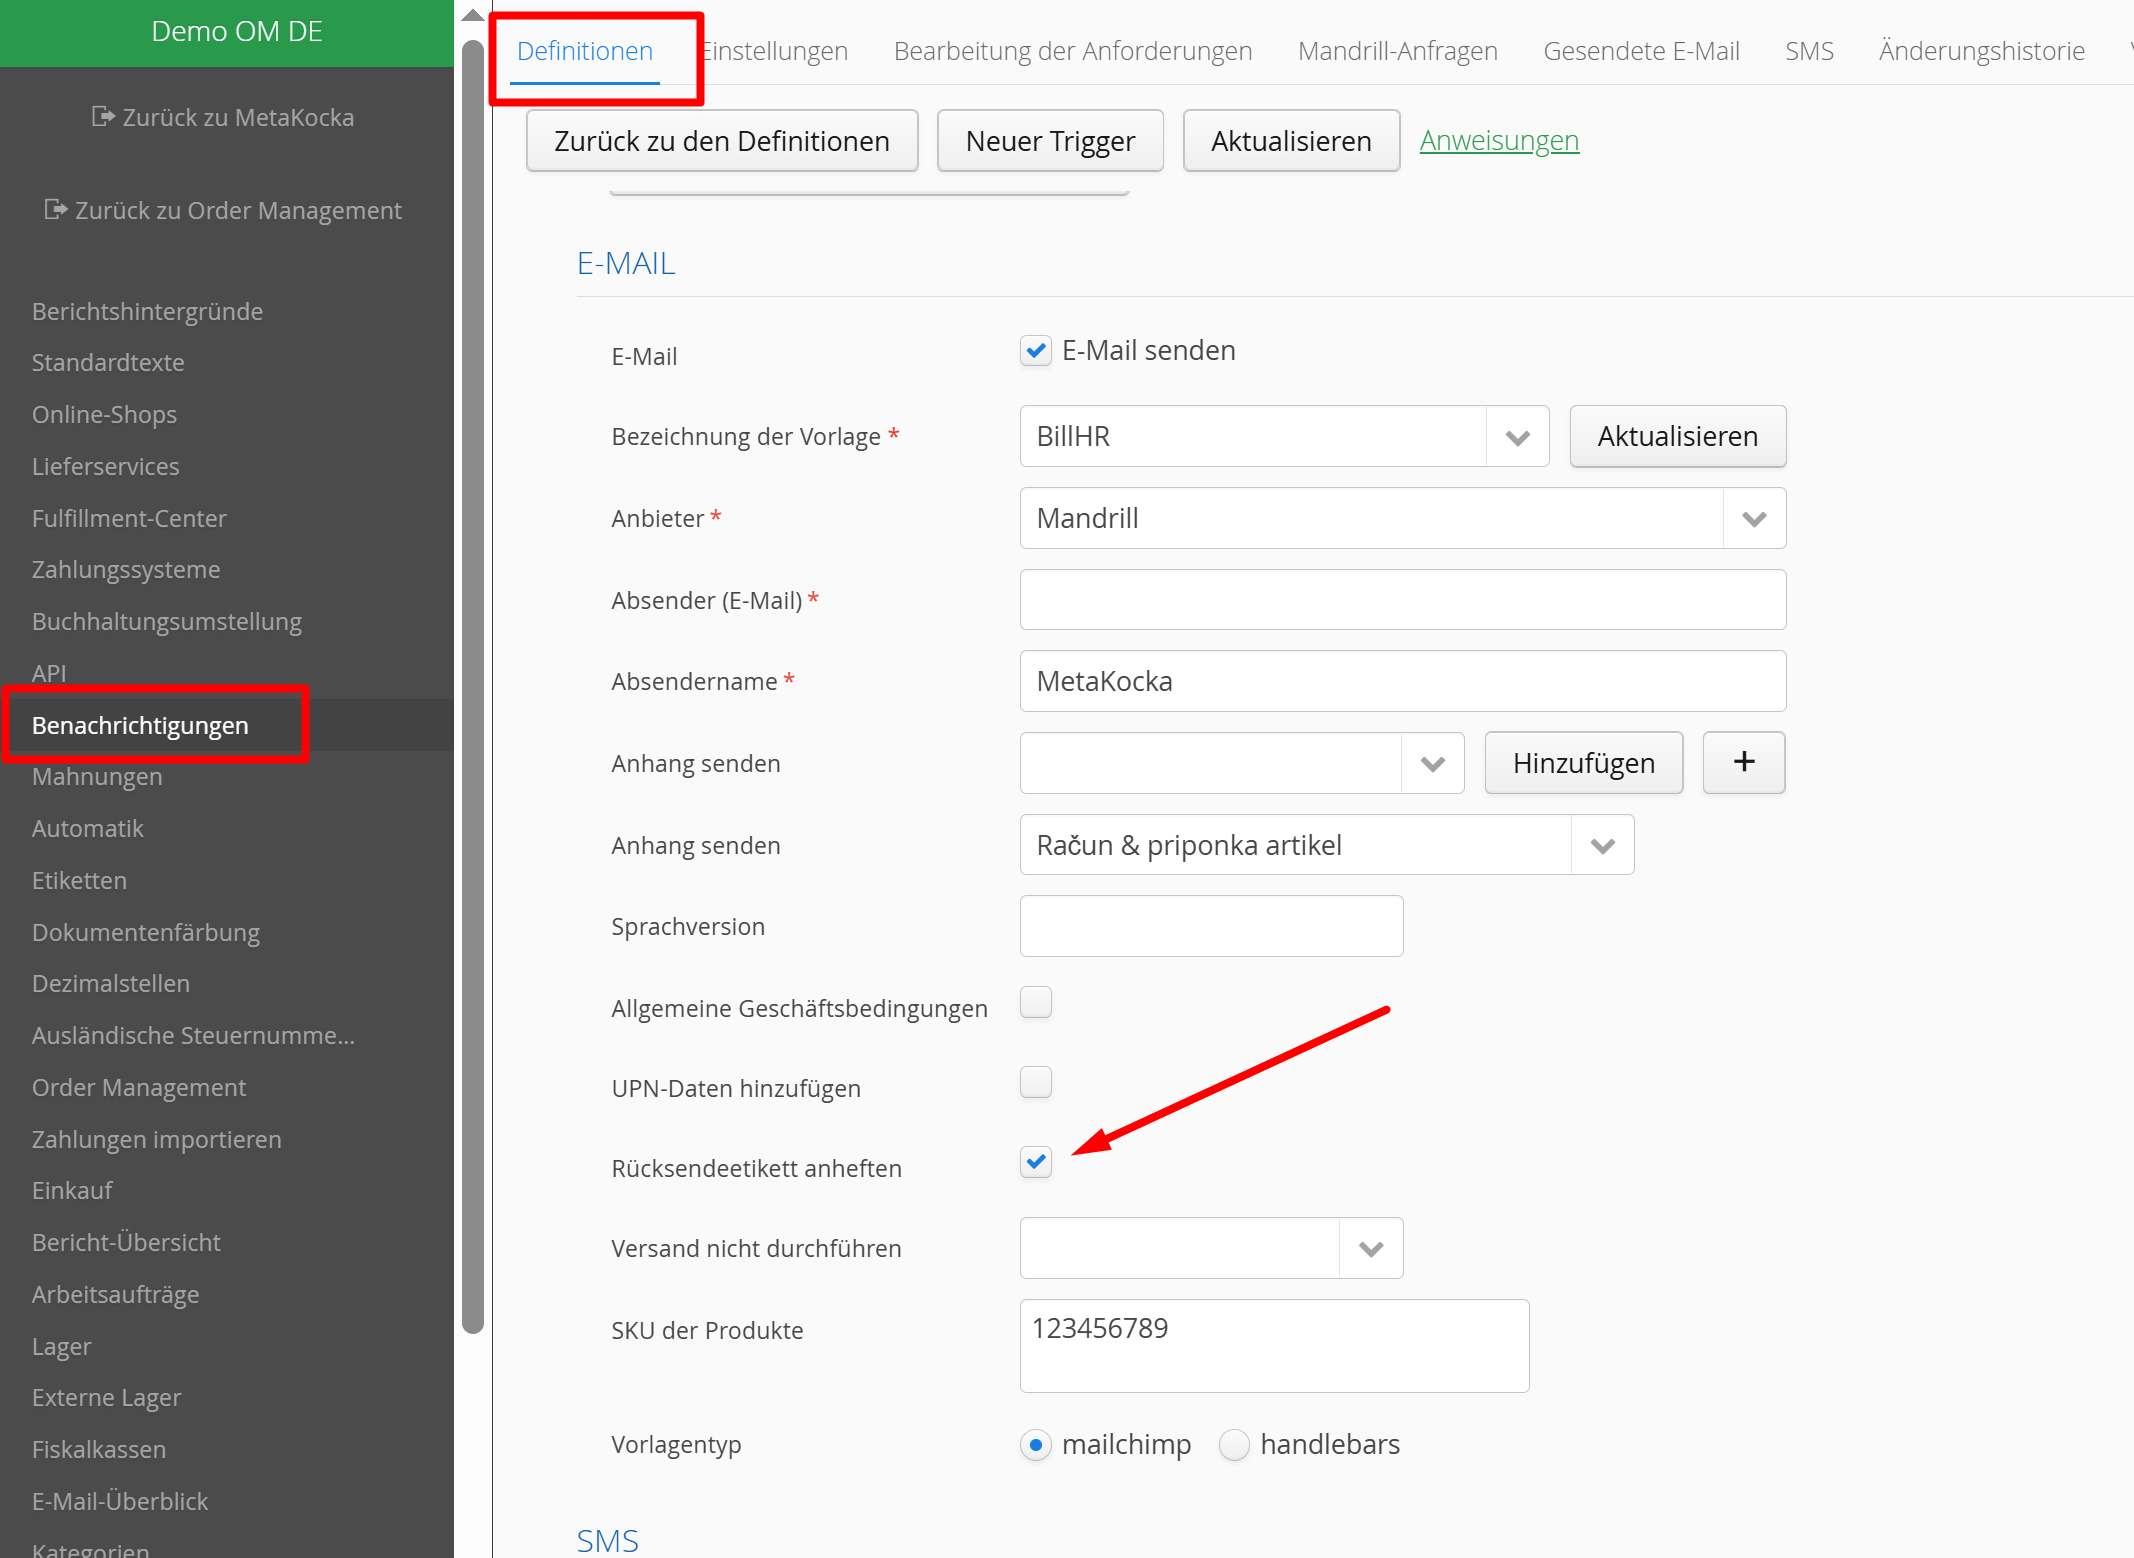
Task: Switch to the Gesendete E-Mail tab
Action: tap(1641, 51)
